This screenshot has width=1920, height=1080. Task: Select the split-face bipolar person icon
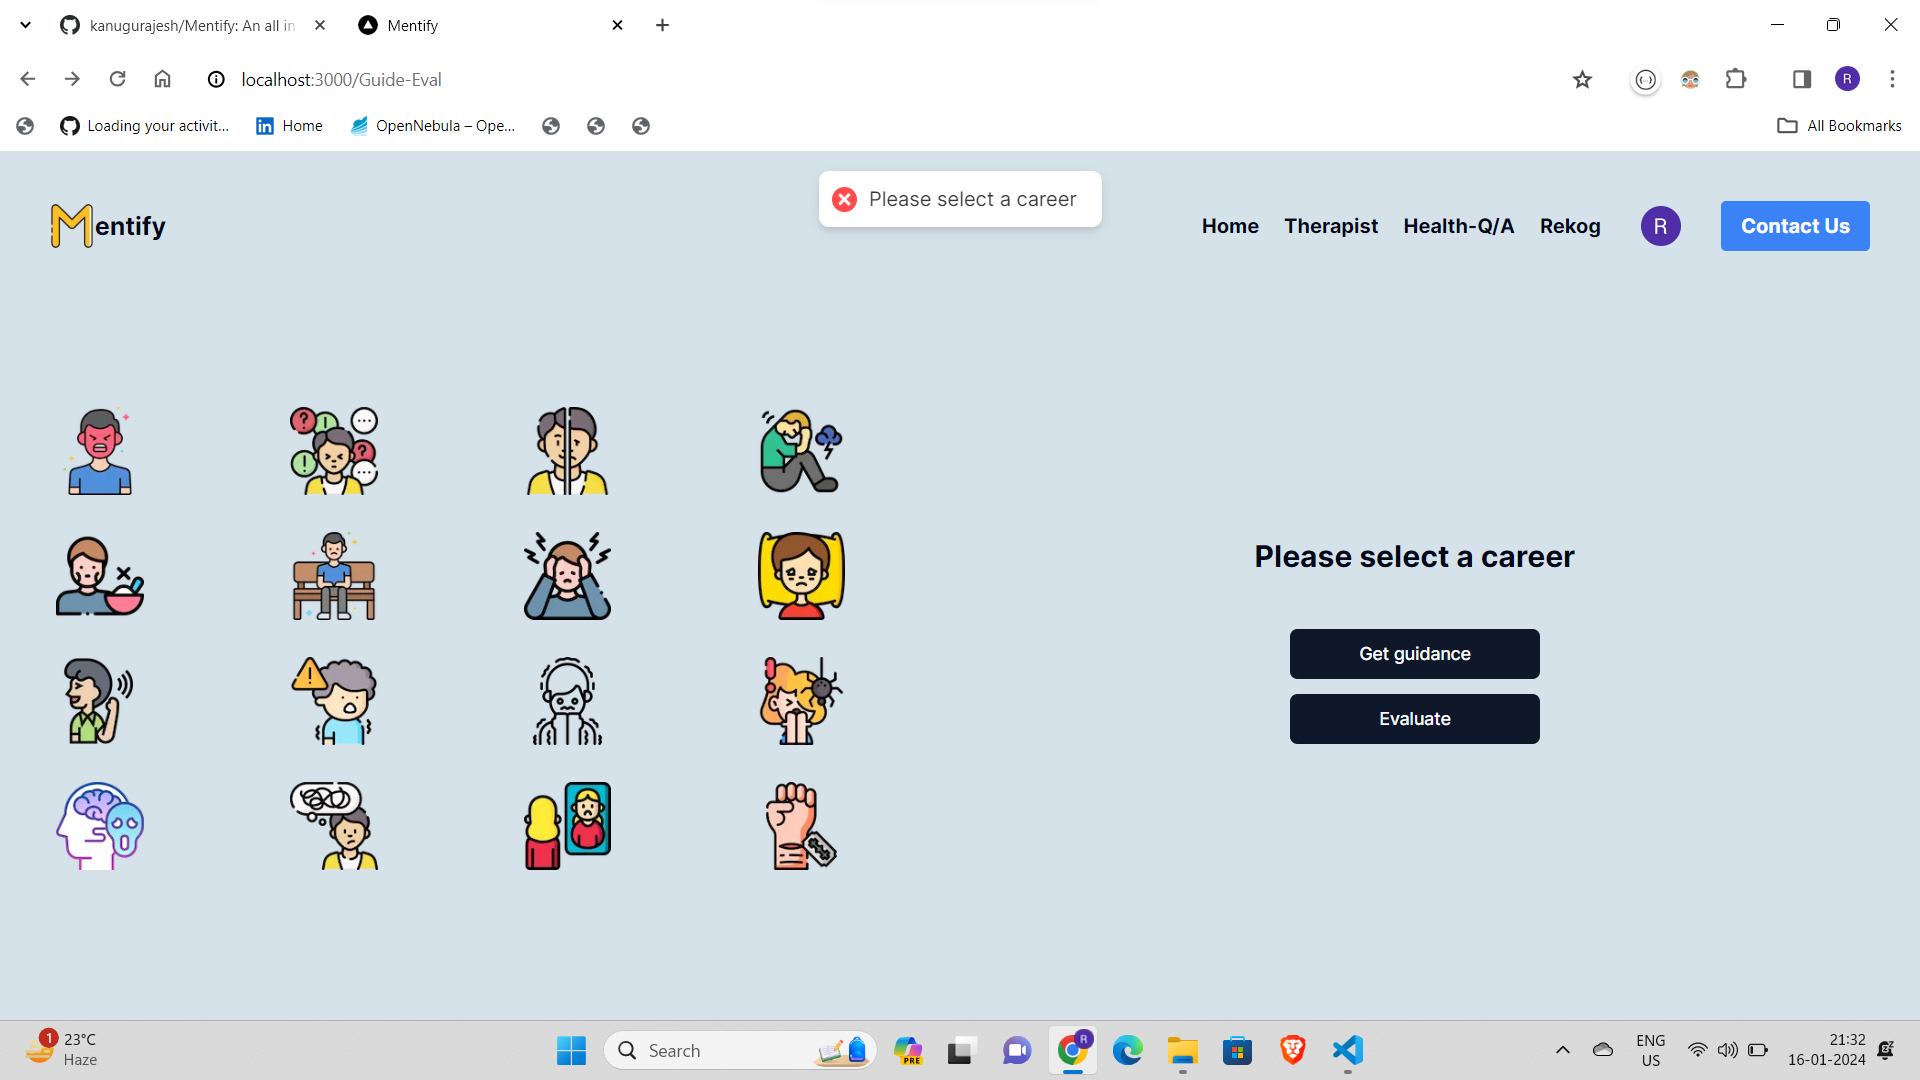coord(567,451)
